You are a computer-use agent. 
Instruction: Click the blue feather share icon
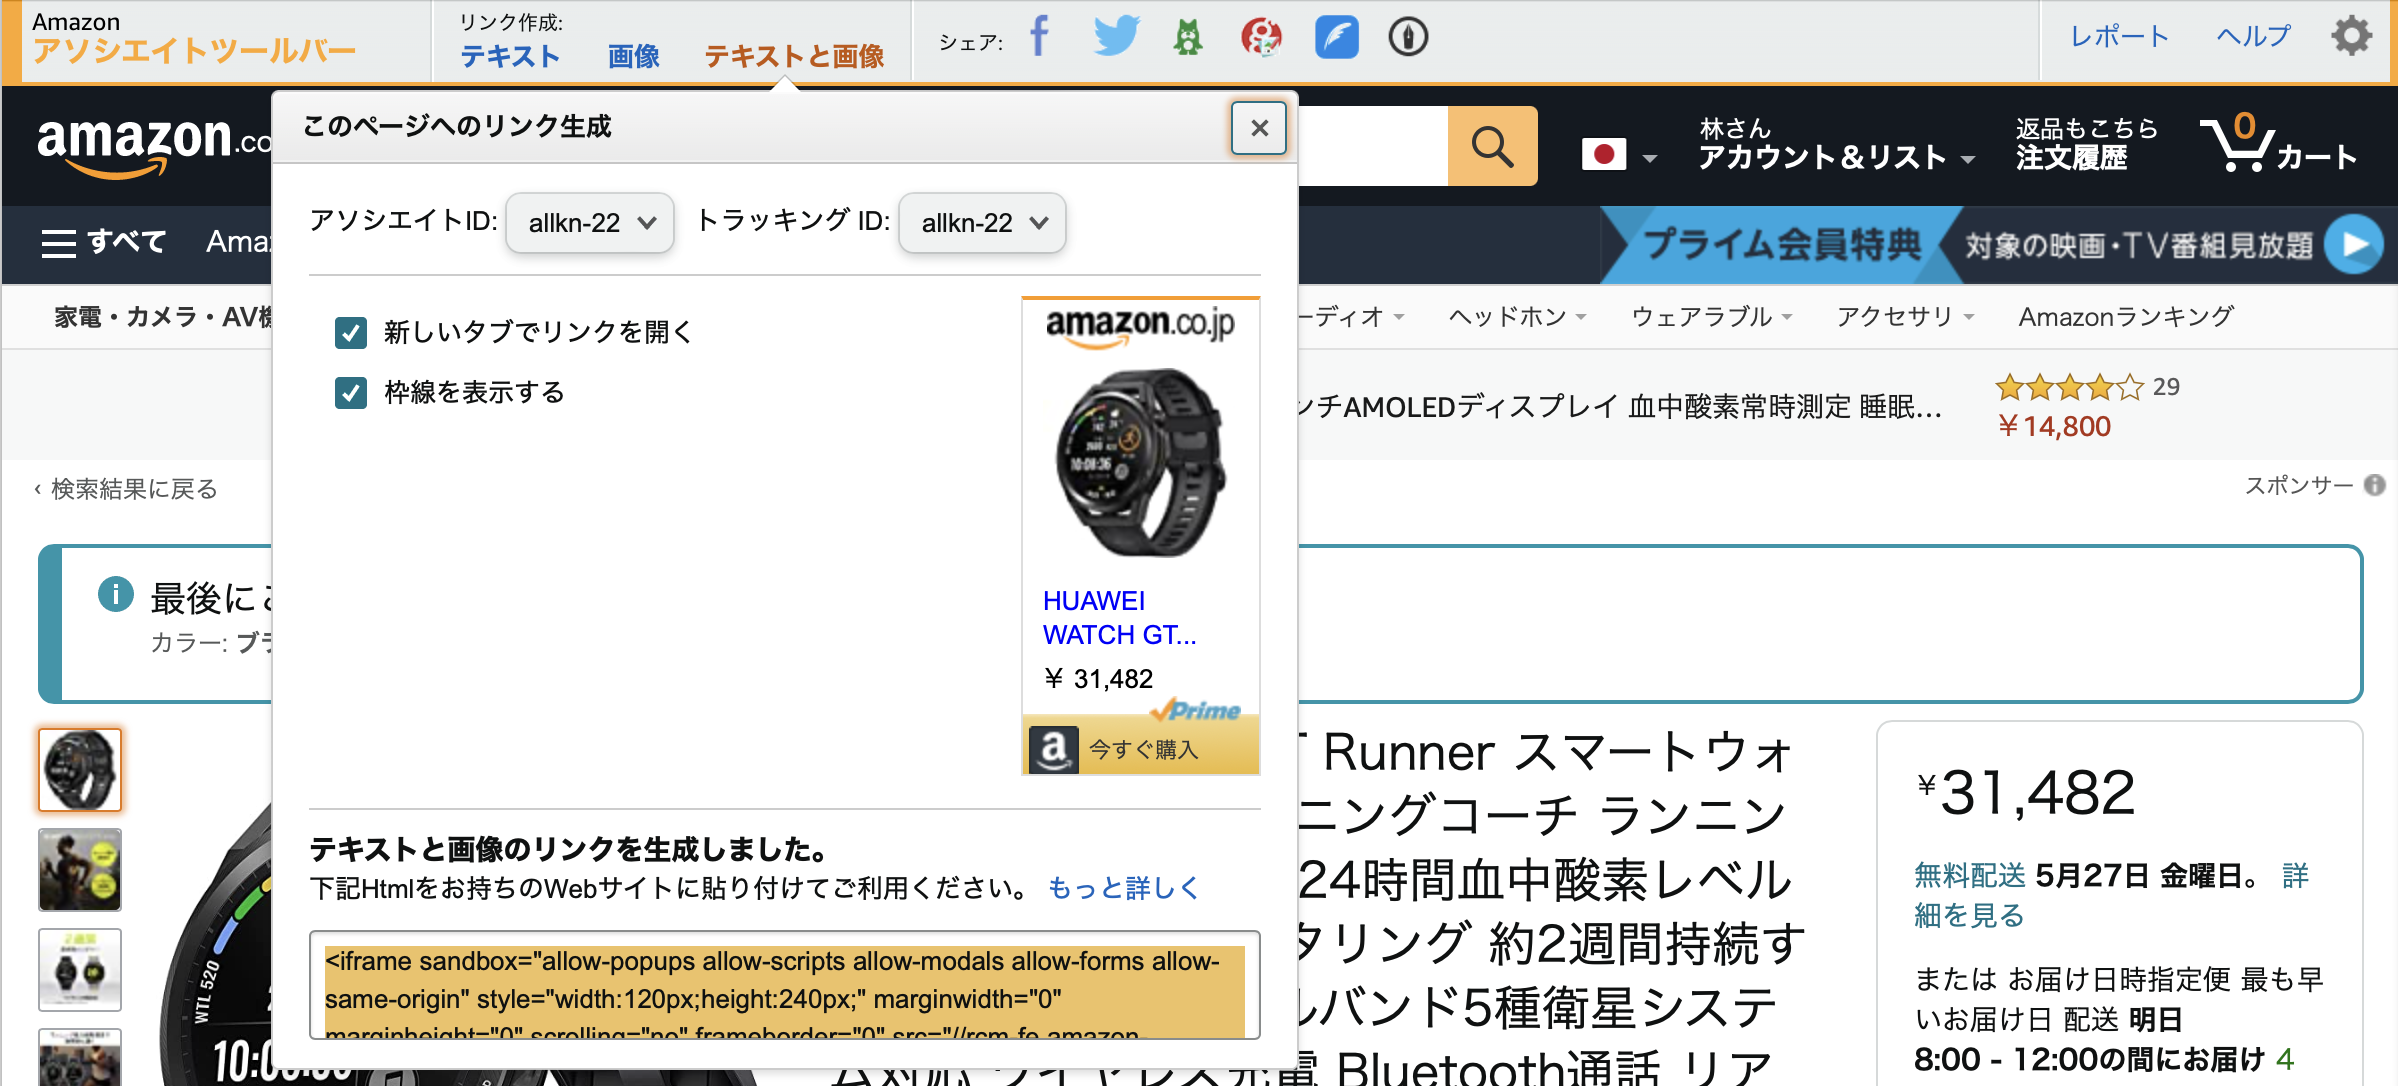click(x=1336, y=37)
